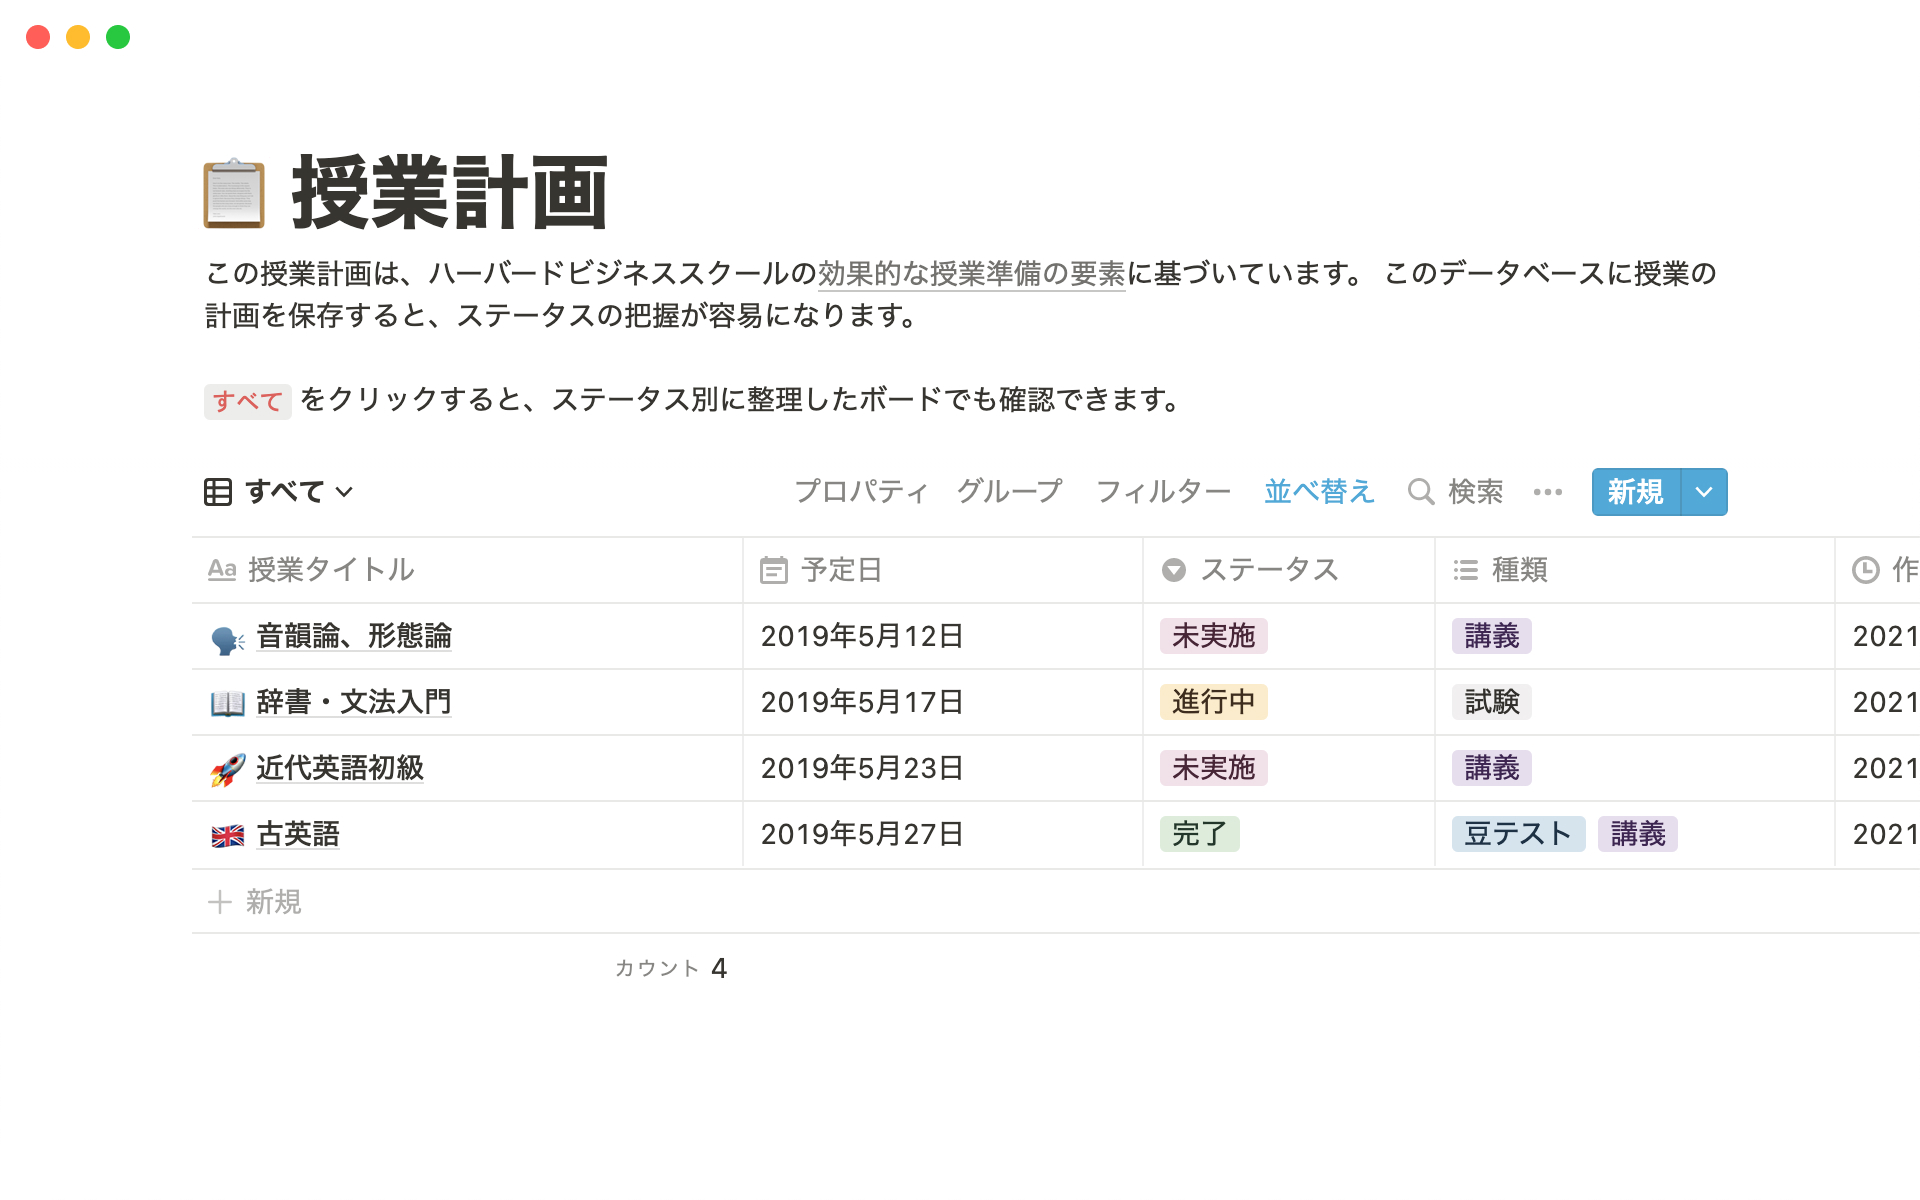
Task: Click the clipboard page icon beside the title
Action: pyautogui.click(x=234, y=193)
